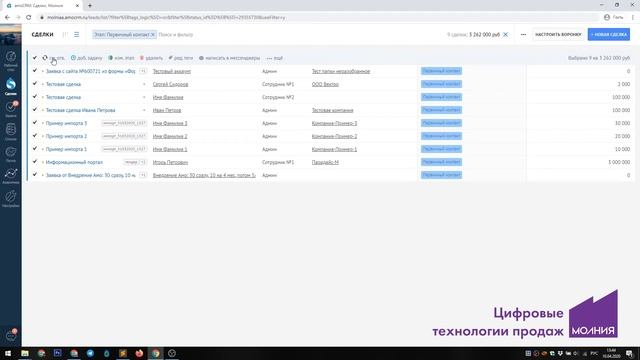Open File Explorer from taskbar
The height and width of the screenshot is (360, 640).
(x=25, y=353)
